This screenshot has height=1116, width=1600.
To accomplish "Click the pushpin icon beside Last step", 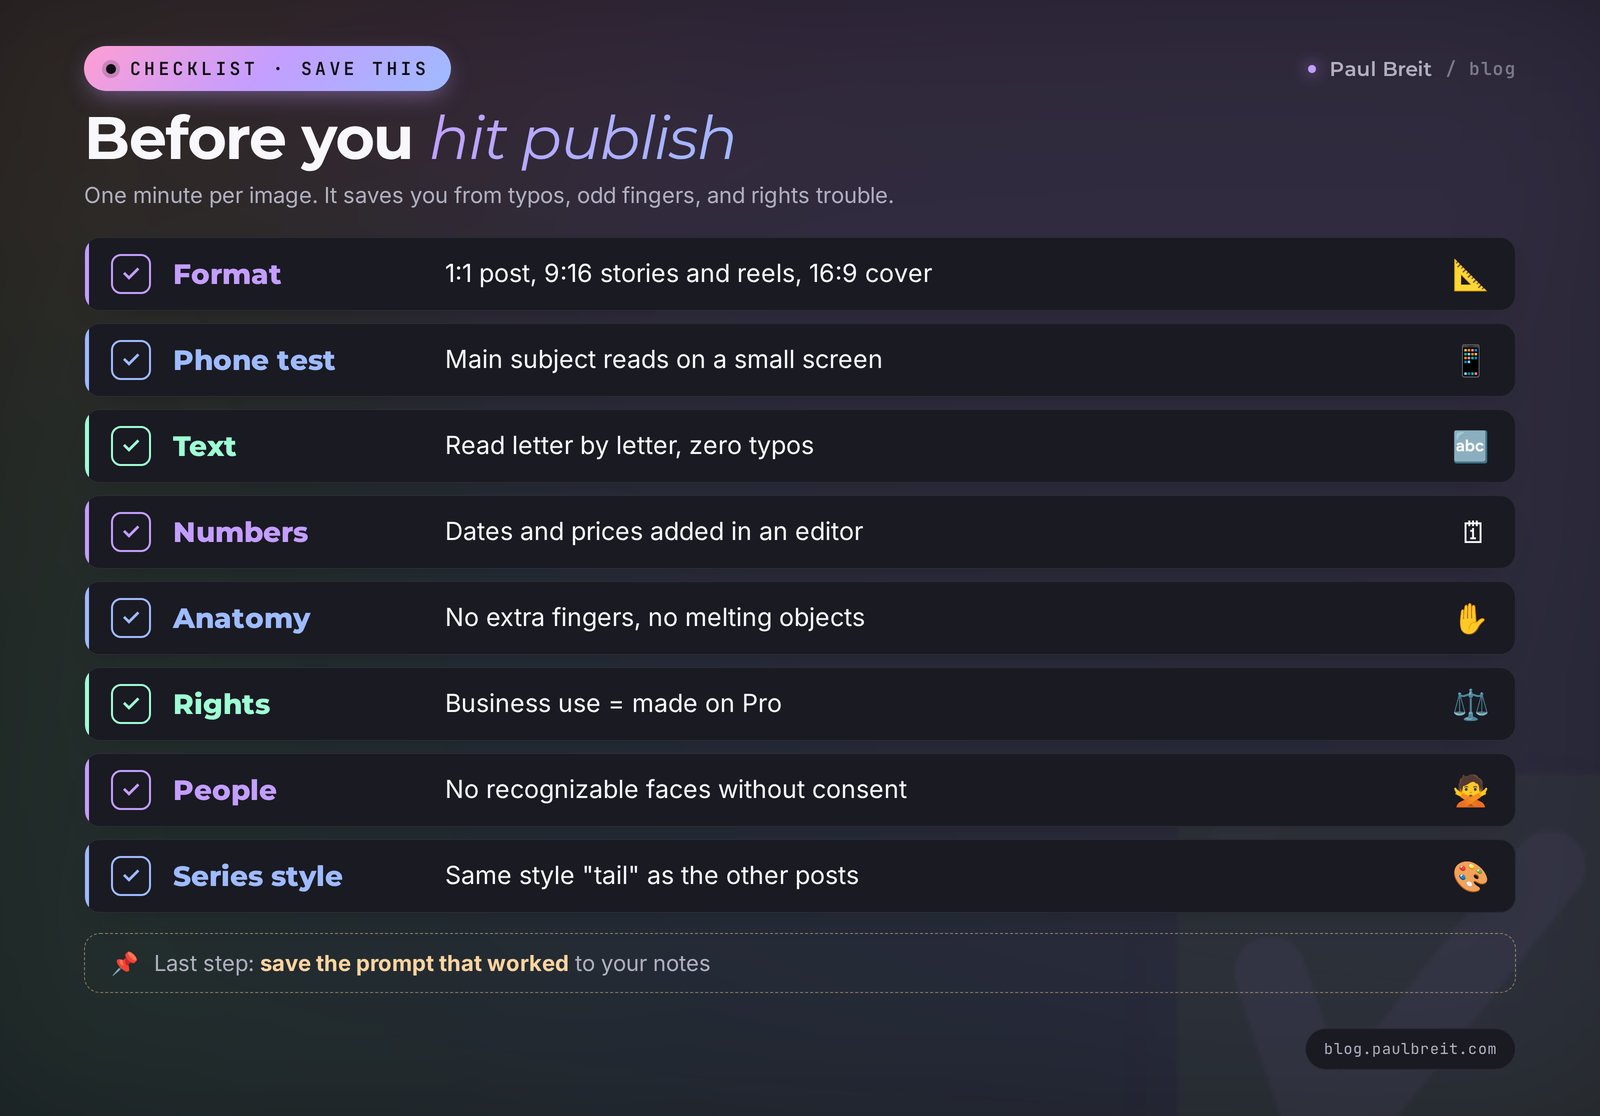I will (x=125, y=963).
